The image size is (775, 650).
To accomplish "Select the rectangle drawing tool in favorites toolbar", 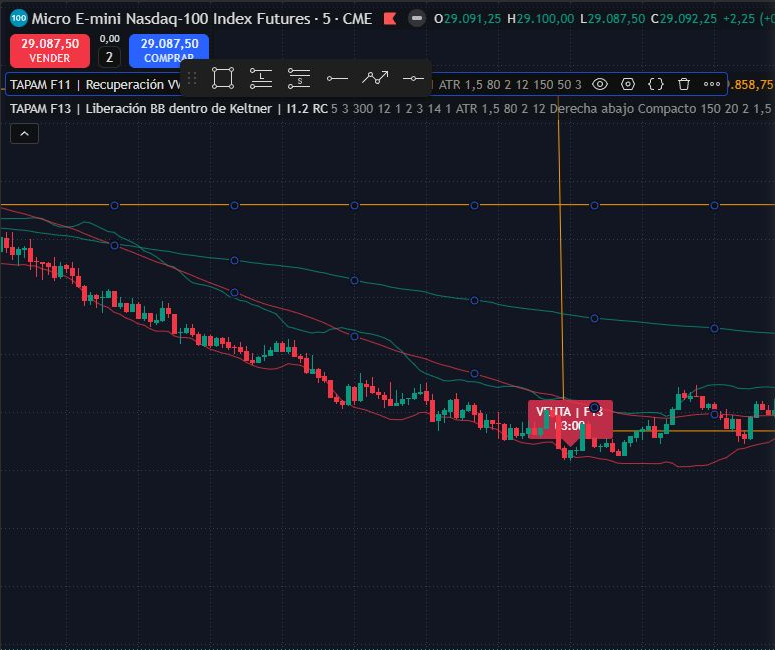I will point(223,78).
